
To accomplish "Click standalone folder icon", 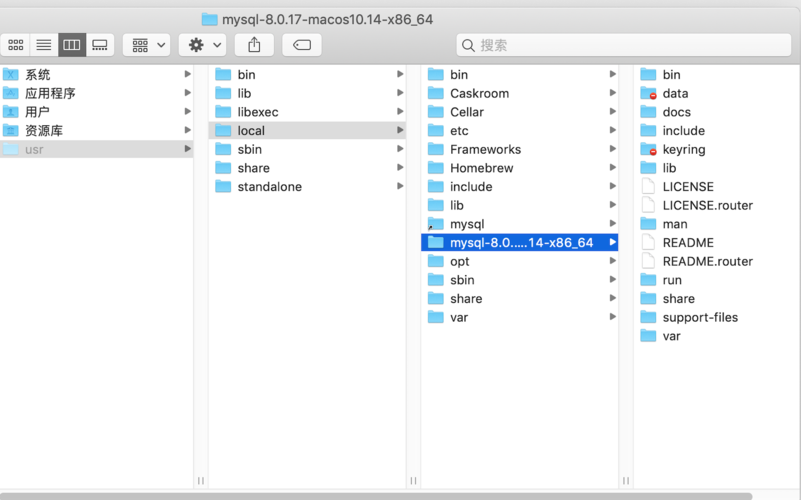I will click(x=223, y=186).
